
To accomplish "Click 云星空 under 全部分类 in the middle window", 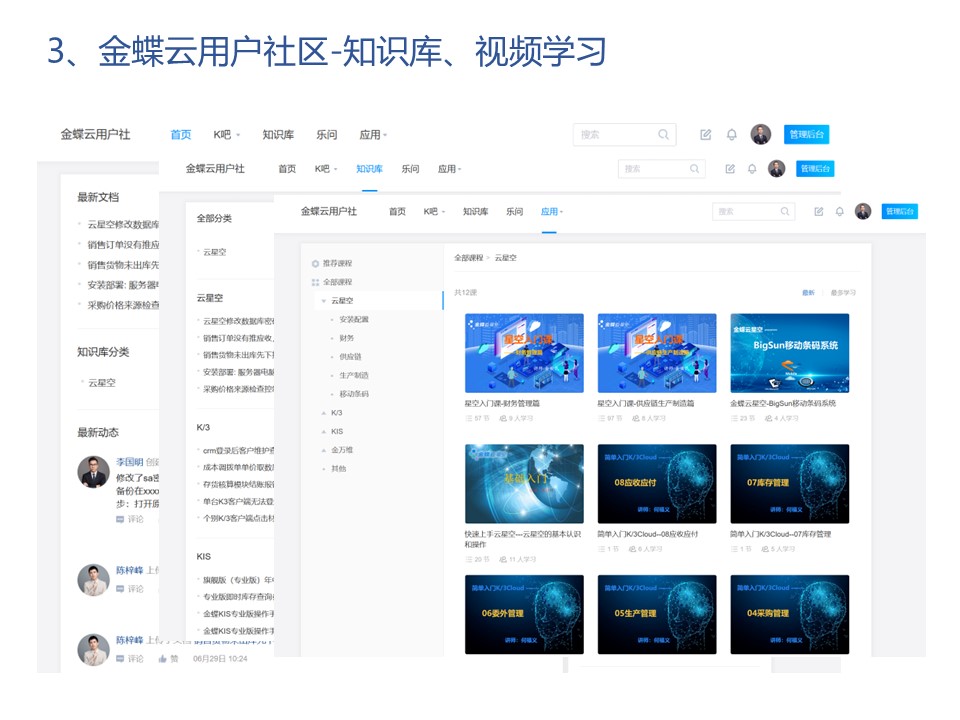I will 215,252.
